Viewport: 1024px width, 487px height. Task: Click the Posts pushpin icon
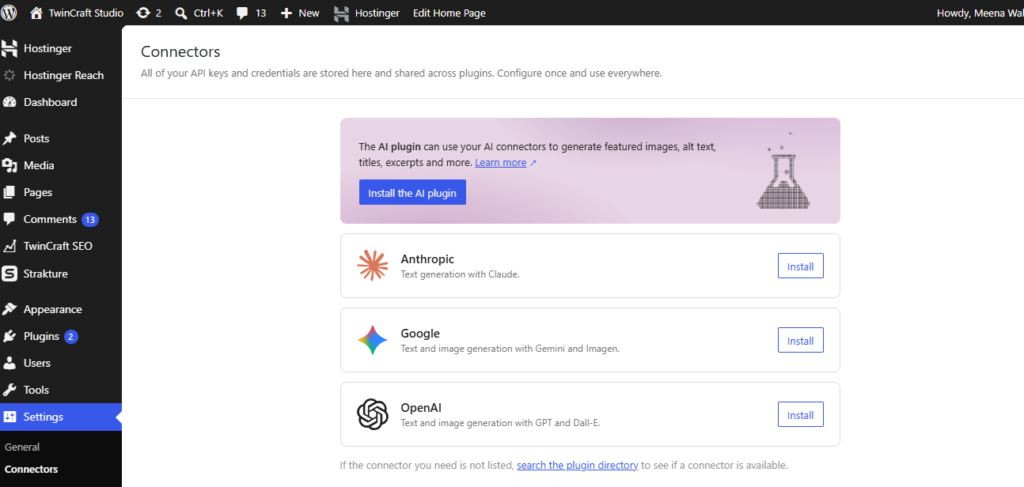point(9,138)
